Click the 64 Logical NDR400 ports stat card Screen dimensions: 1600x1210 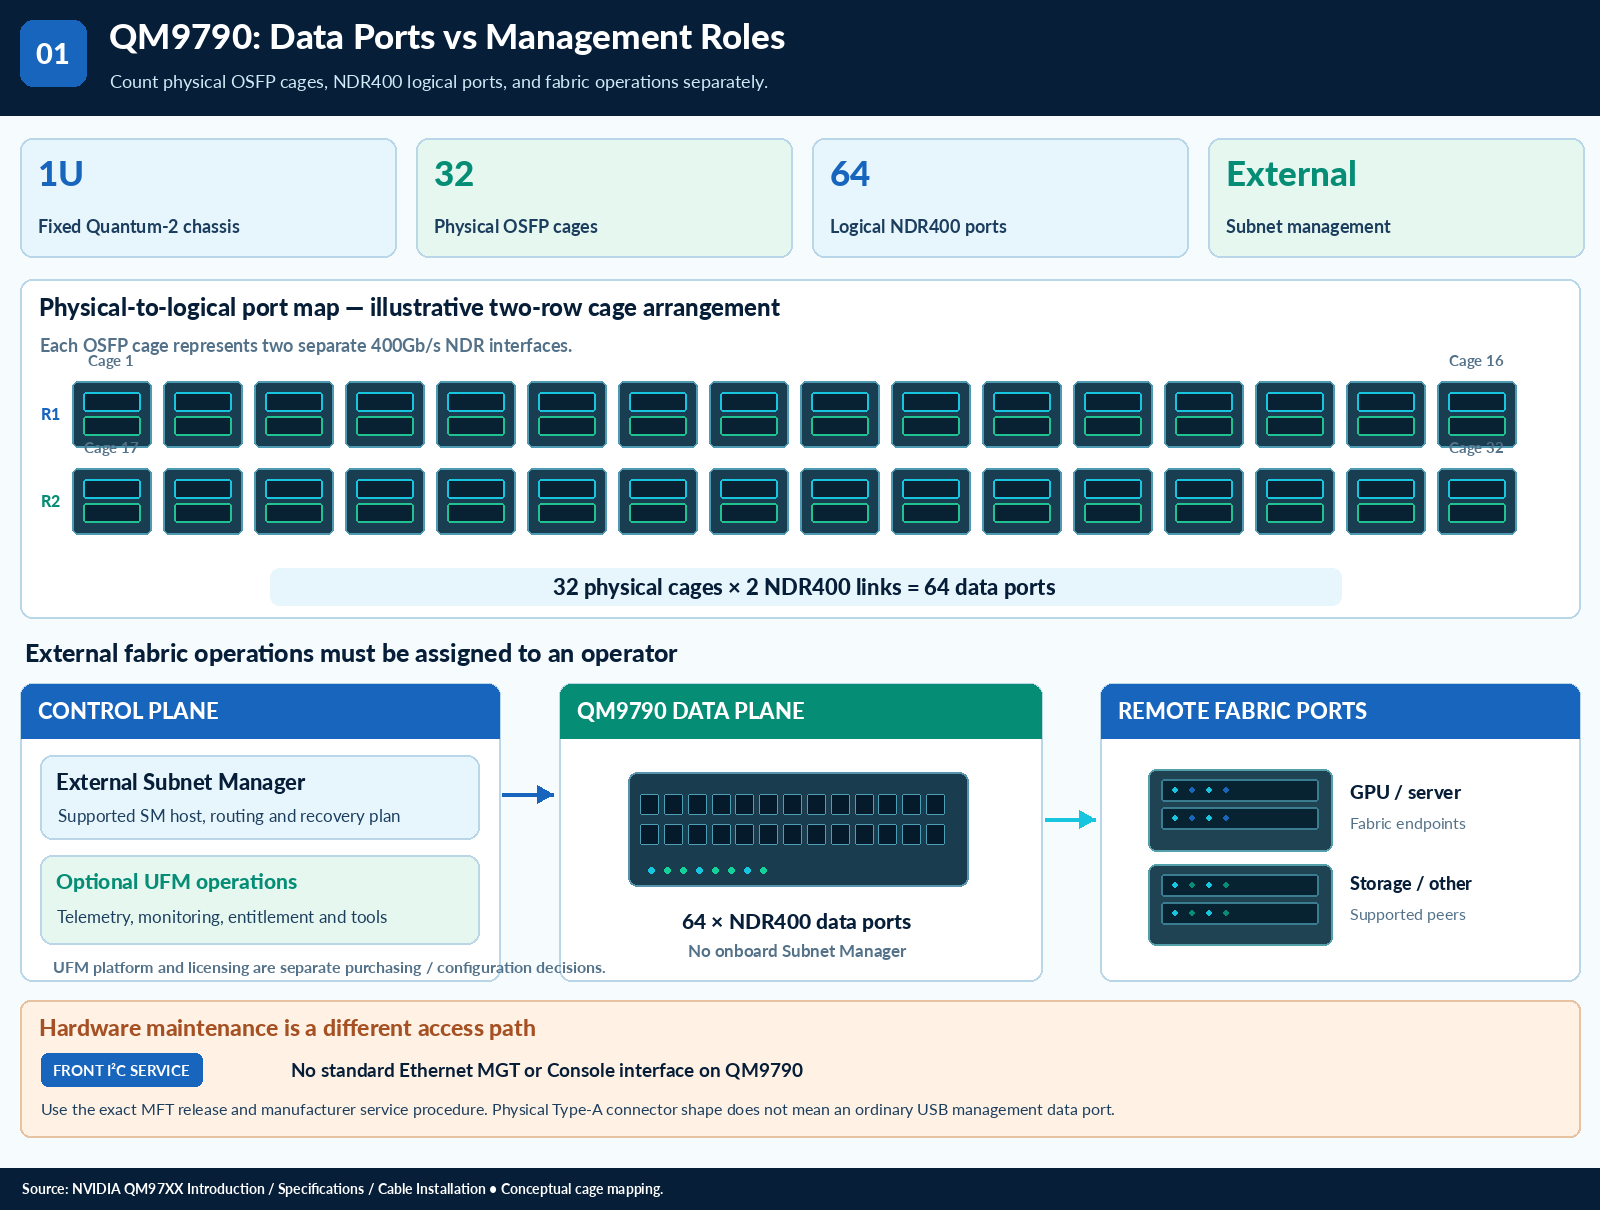tap(1000, 198)
